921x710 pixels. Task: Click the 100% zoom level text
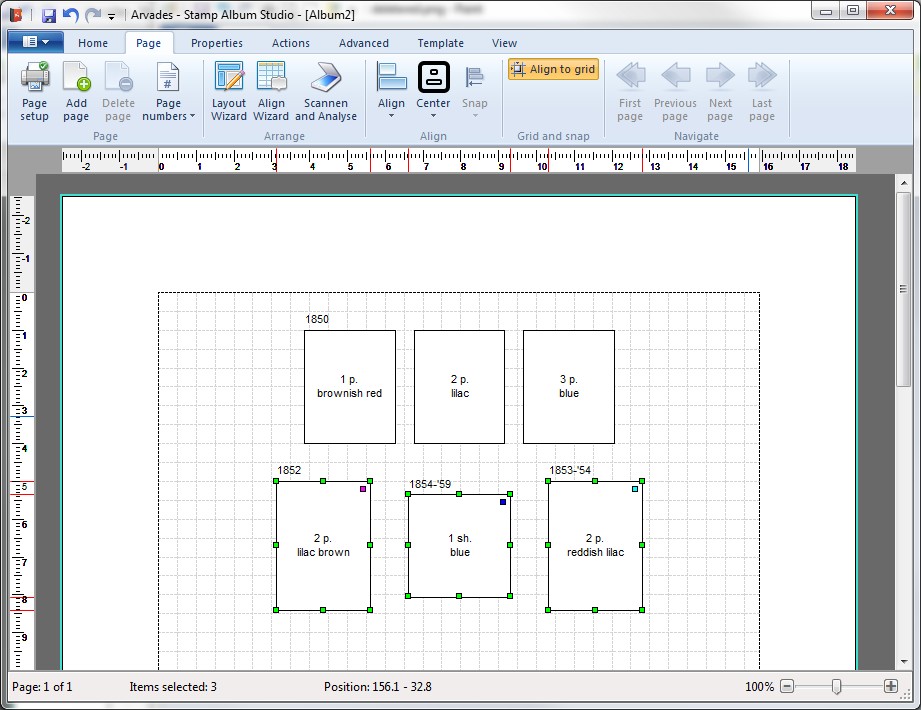(759, 687)
